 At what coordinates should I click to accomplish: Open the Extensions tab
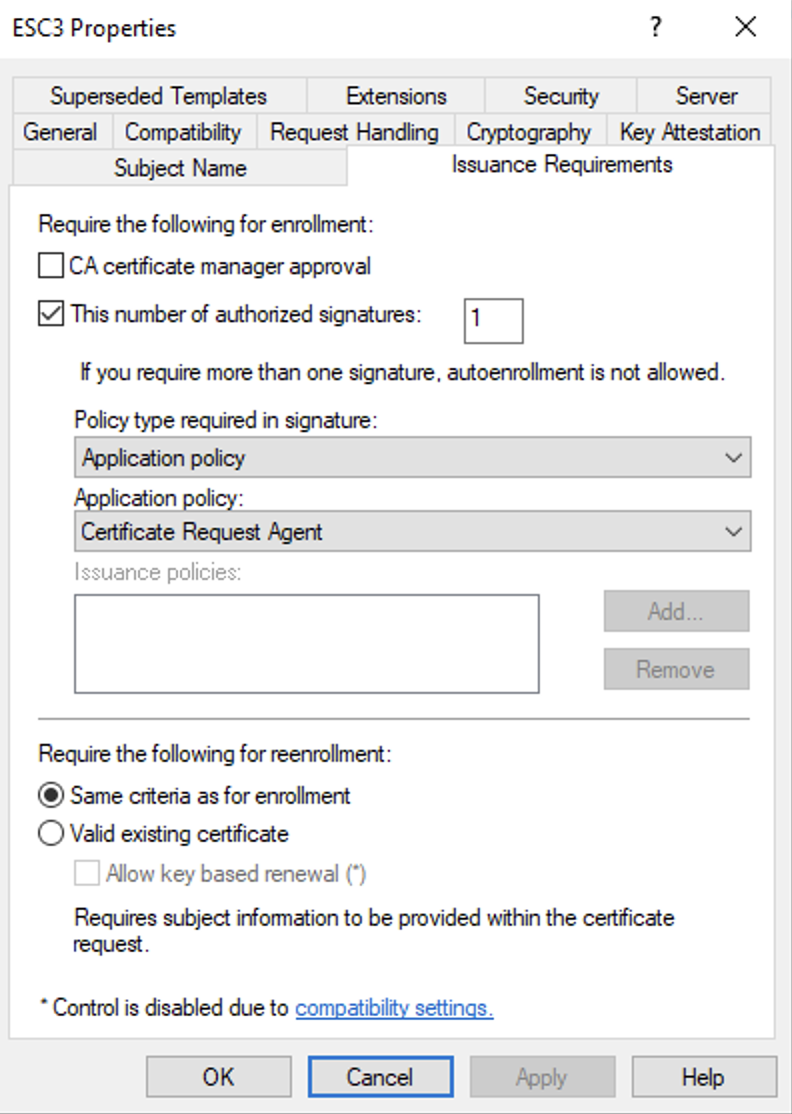tap(396, 96)
